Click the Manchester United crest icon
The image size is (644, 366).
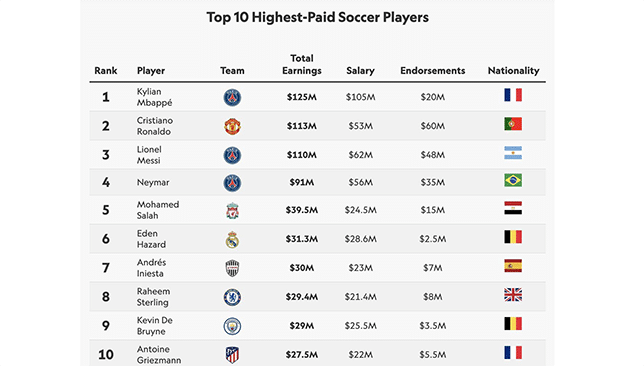point(232,126)
